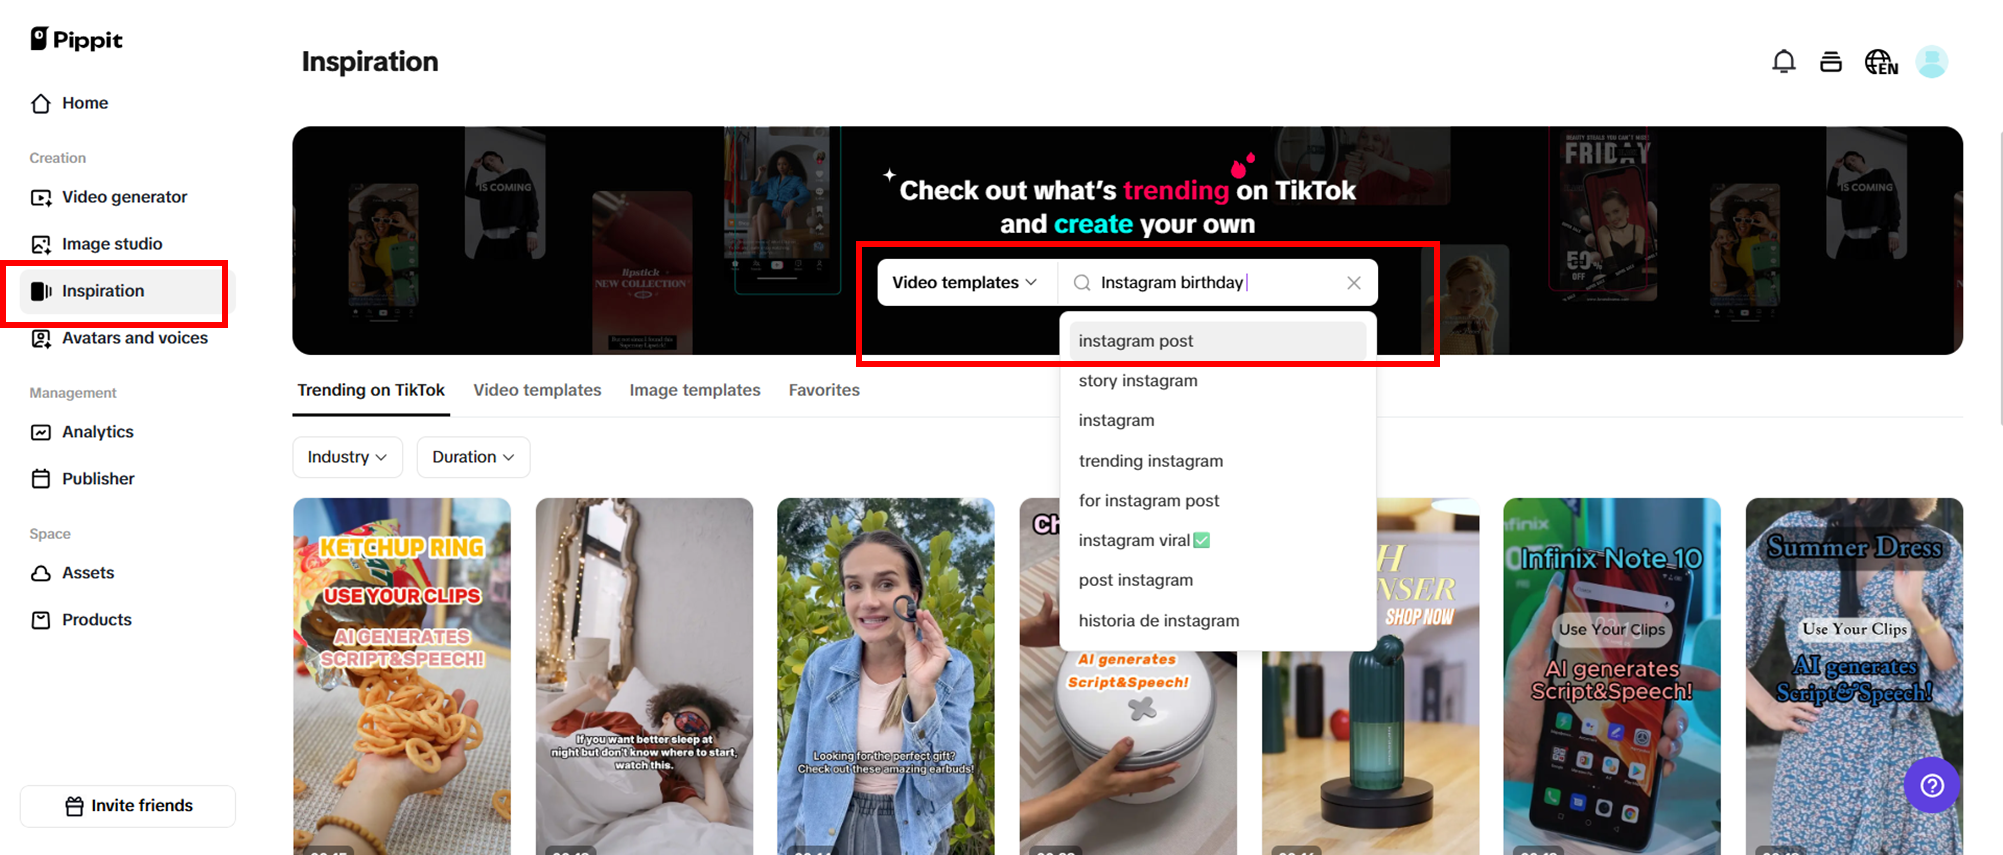Click the Invite friends button
Screen dimensions: 2003x855
point(128,806)
